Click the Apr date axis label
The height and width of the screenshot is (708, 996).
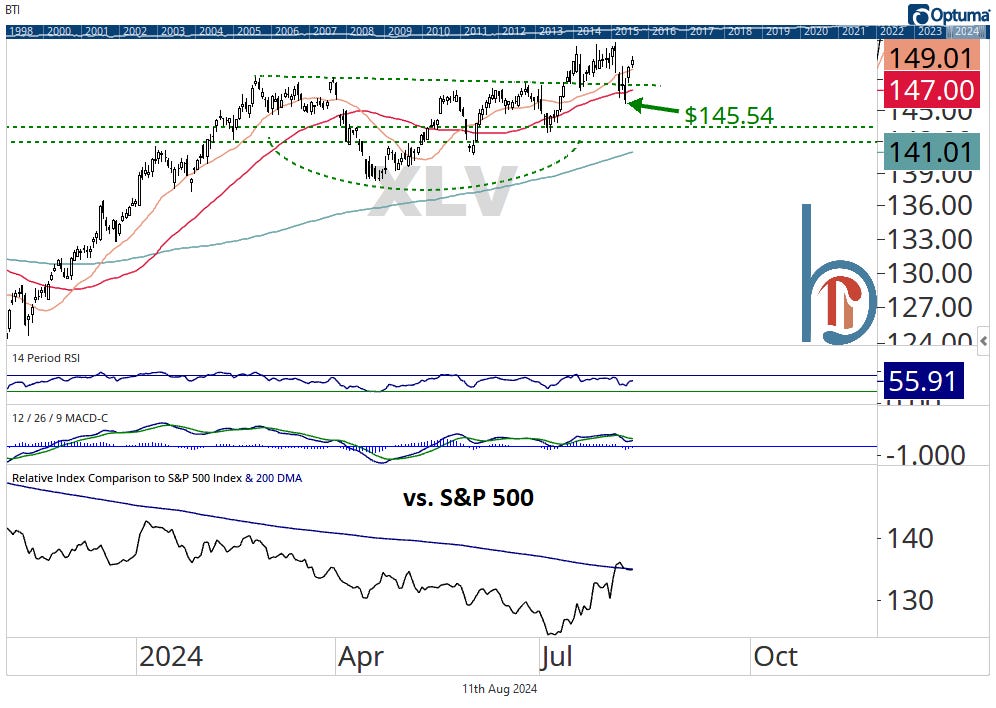point(361,657)
